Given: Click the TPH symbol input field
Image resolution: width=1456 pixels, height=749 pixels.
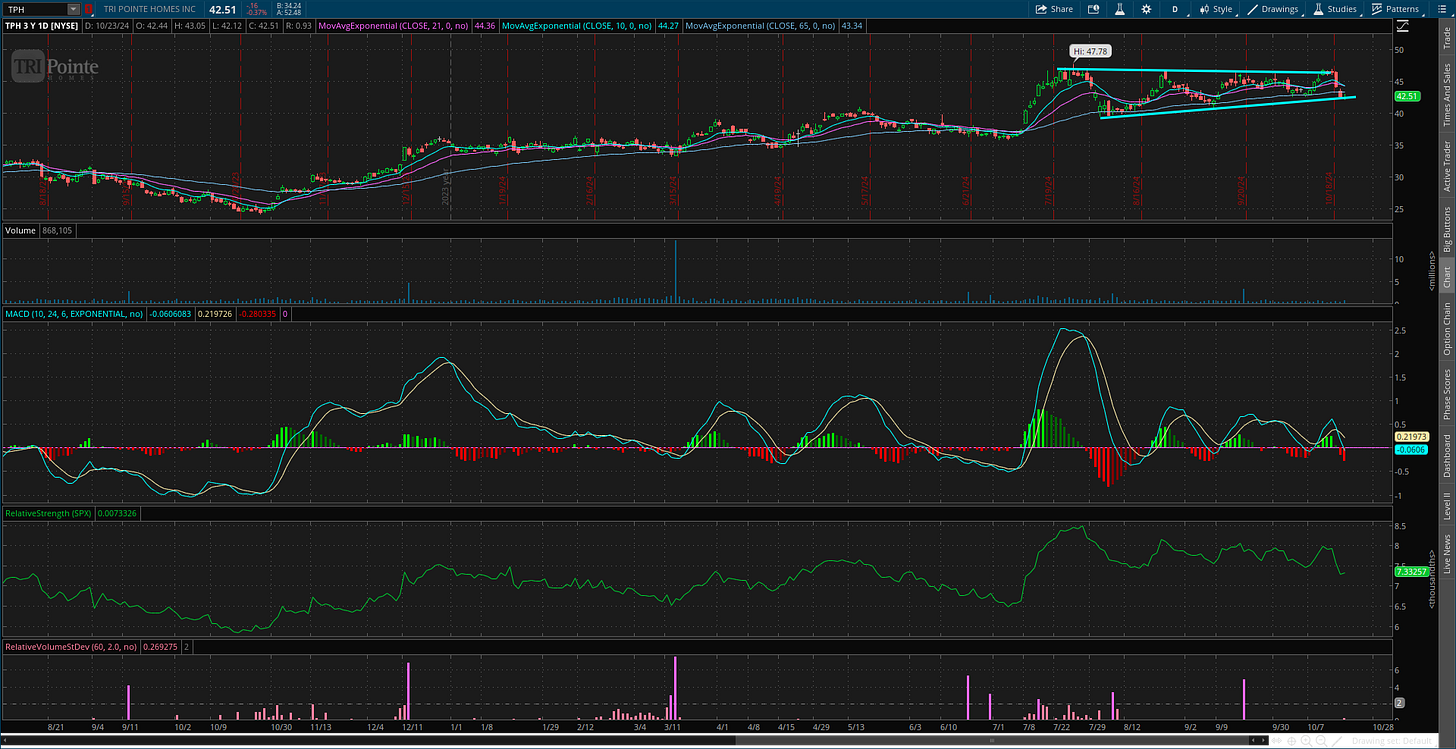Looking at the screenshot, I should coord(35,9).
